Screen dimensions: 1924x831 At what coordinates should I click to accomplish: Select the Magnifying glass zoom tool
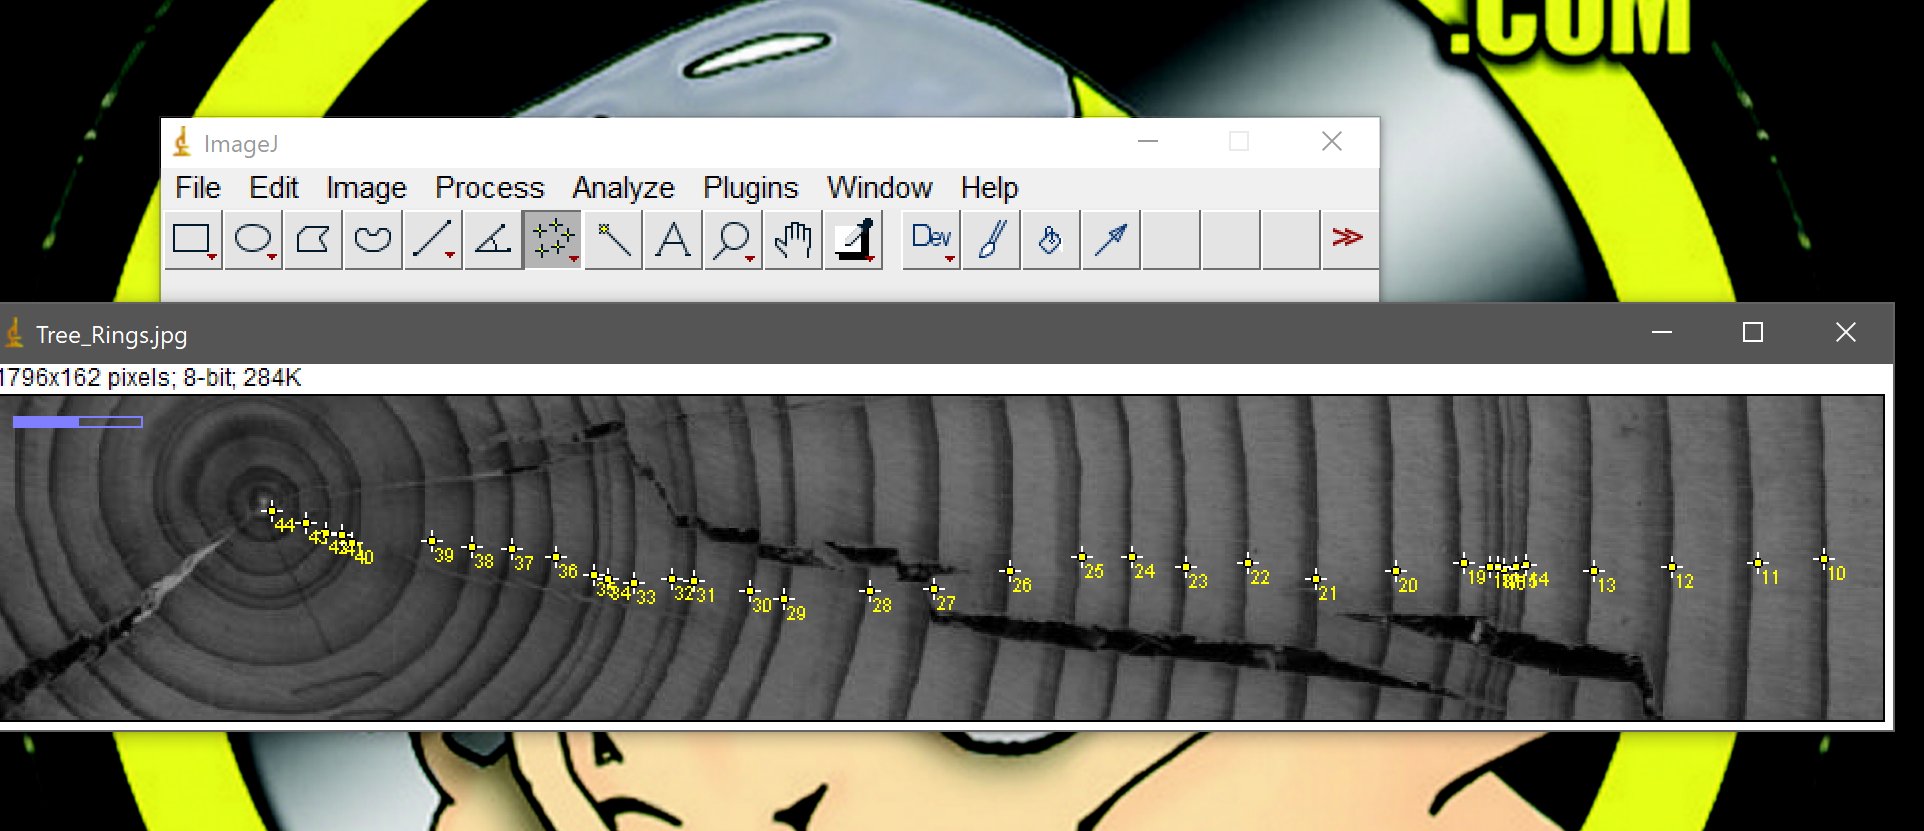point(733,240)
